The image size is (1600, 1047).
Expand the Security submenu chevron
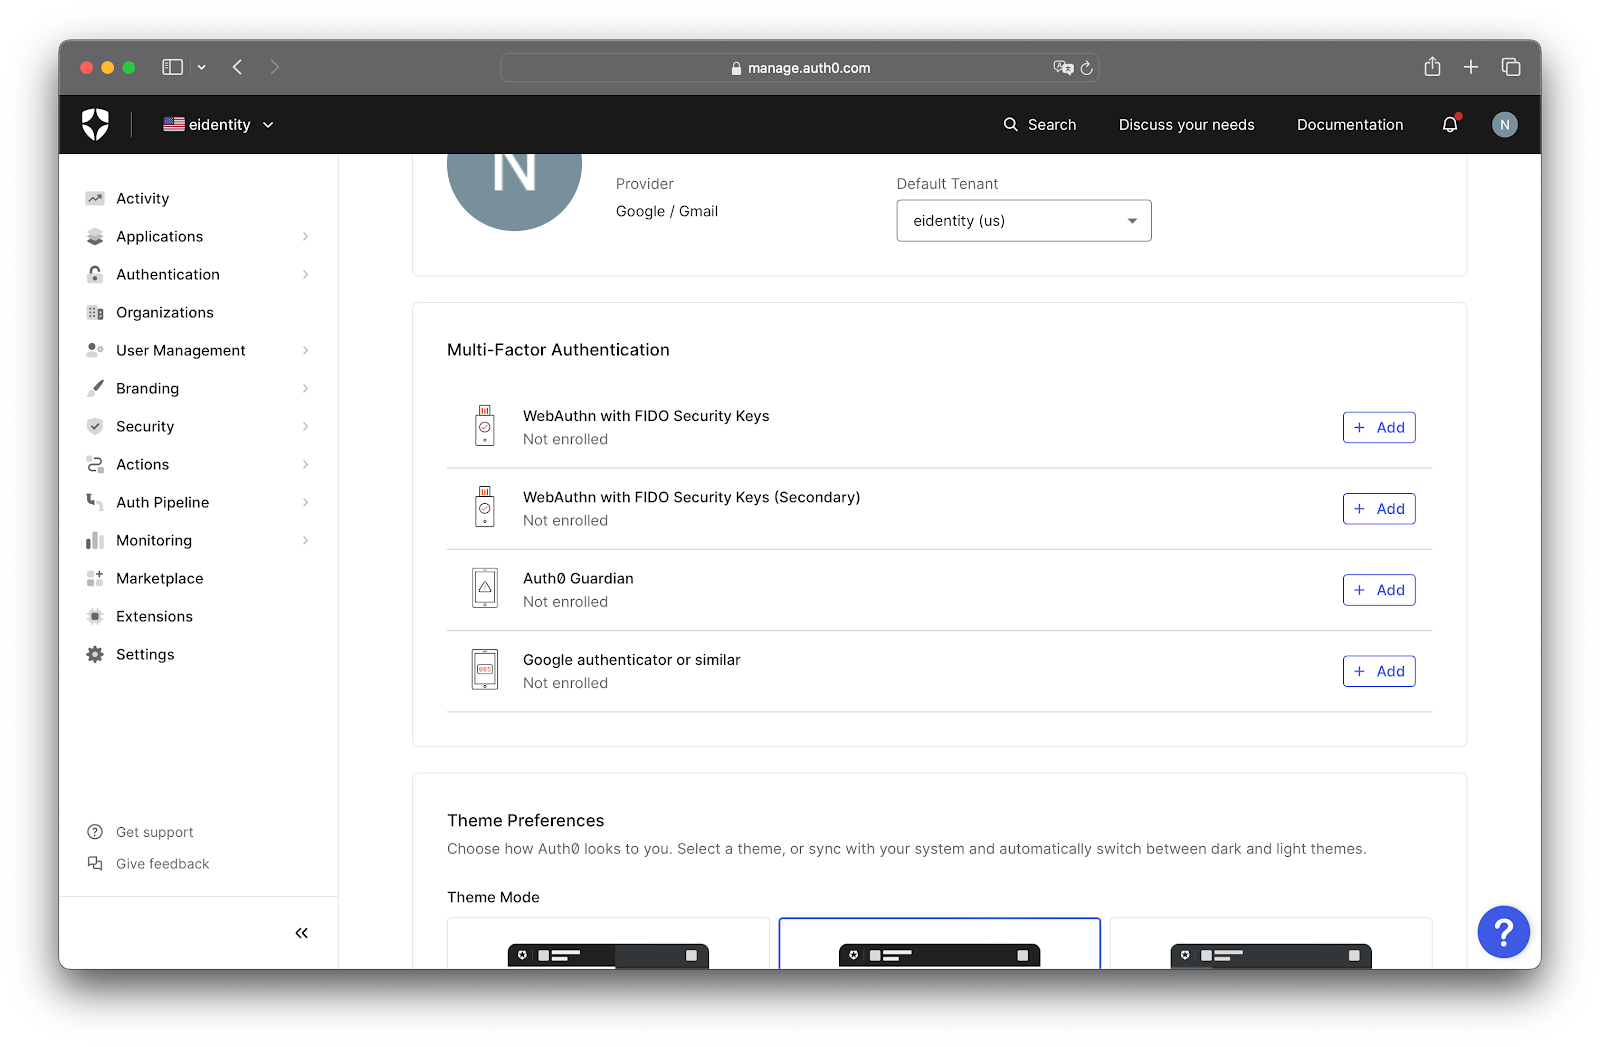[306, 426]
